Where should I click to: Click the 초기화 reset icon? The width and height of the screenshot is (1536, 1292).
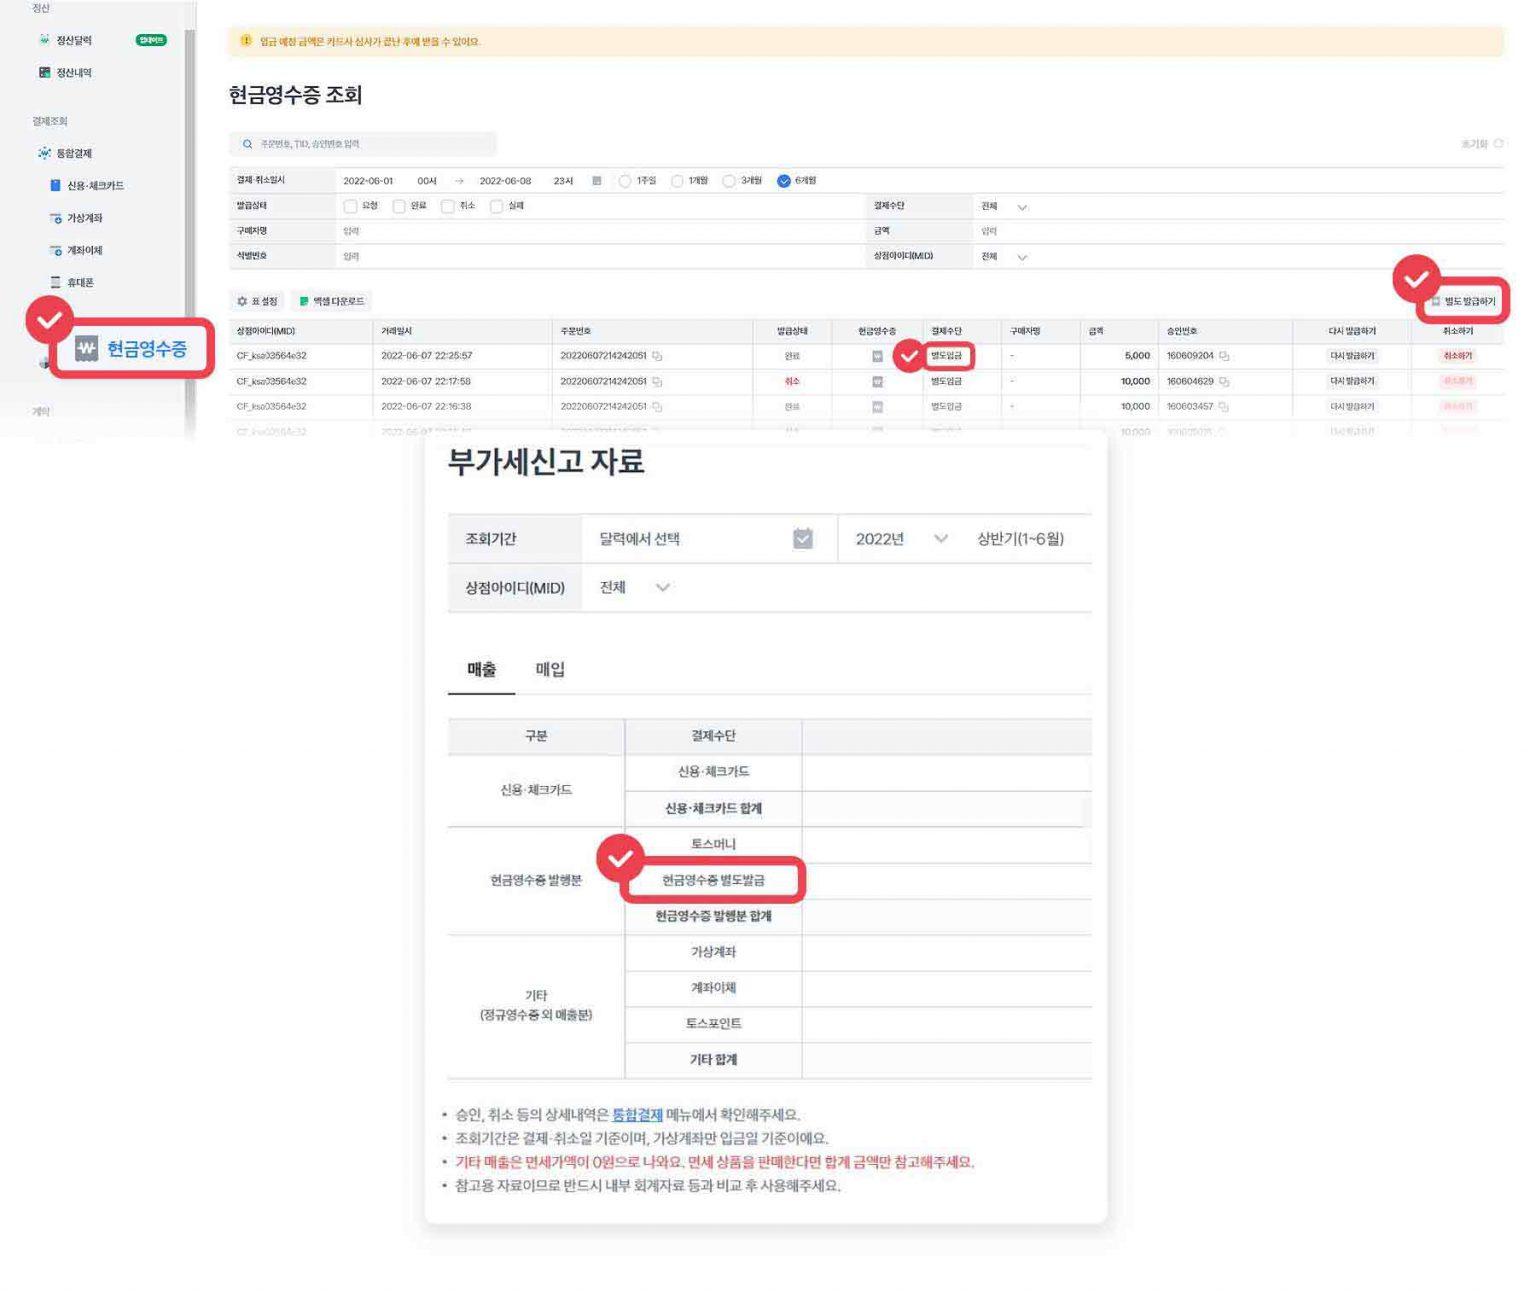pyautogui.click(x=1497, y=144)
